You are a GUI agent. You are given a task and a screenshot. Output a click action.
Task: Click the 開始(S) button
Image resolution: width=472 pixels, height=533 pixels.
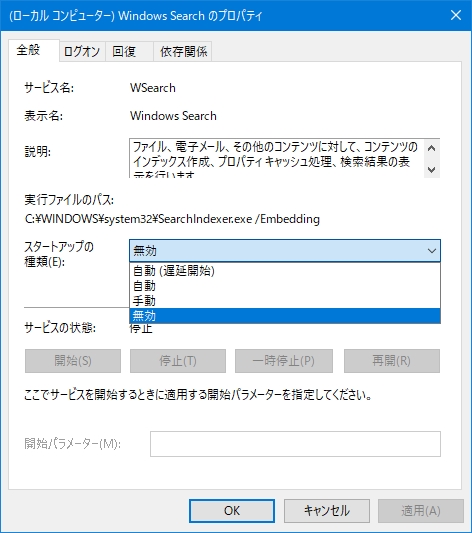coord(73,361)
